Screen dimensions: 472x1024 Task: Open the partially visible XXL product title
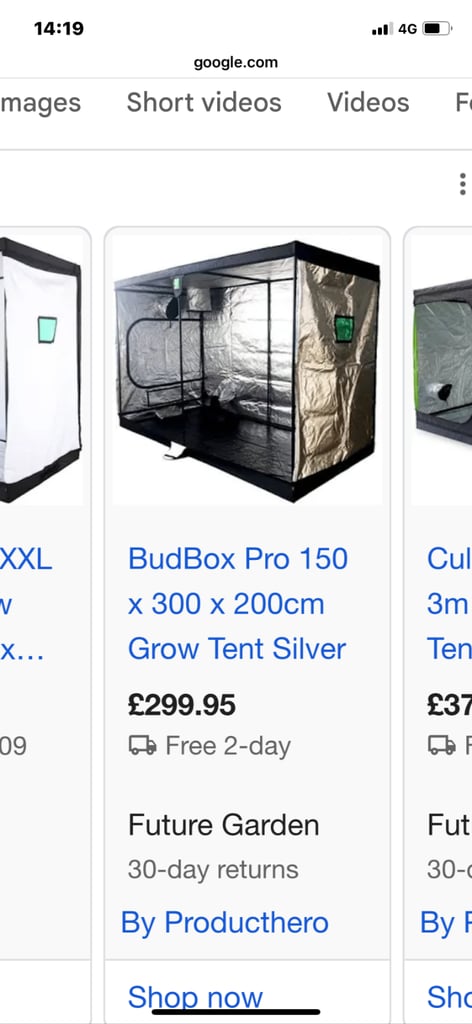25,604
